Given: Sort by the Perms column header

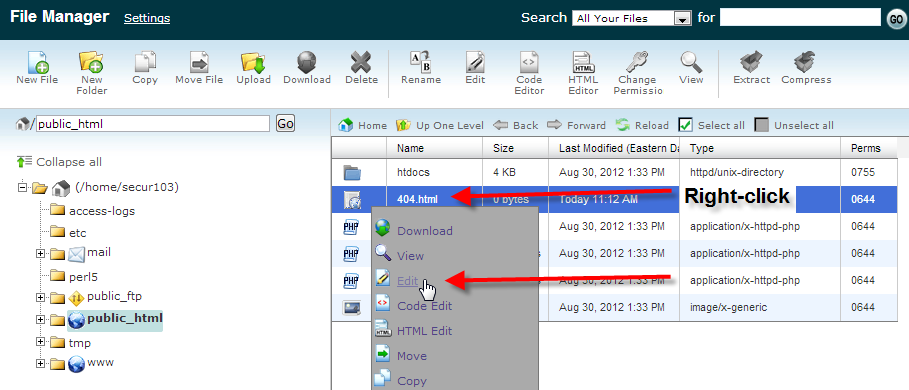Looking at the screenshot, I should point(868,148).
